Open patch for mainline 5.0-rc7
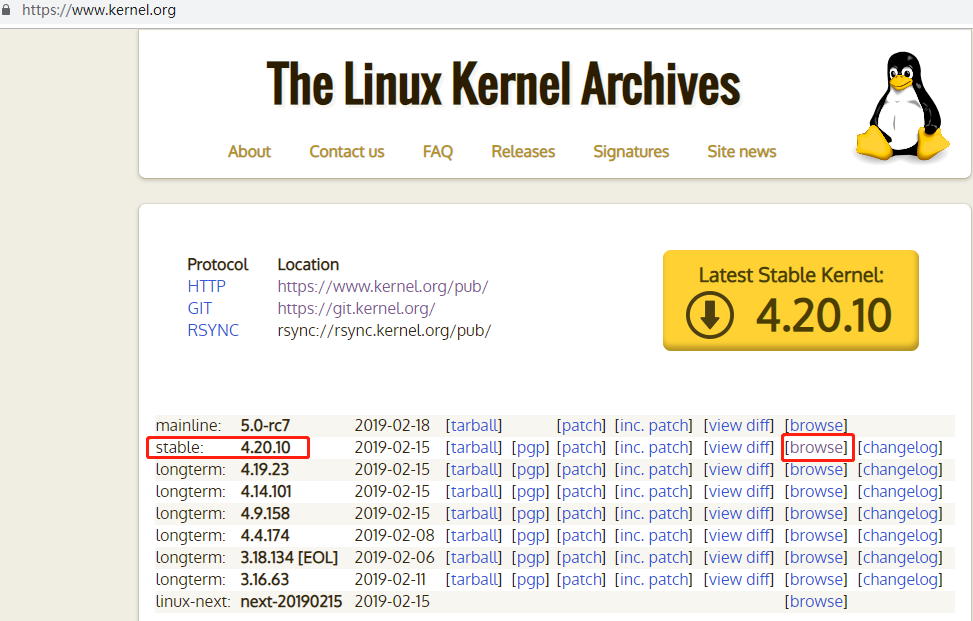Image resolution: width=973 pixels, height=621 pixels. click(x=581, y=426)
